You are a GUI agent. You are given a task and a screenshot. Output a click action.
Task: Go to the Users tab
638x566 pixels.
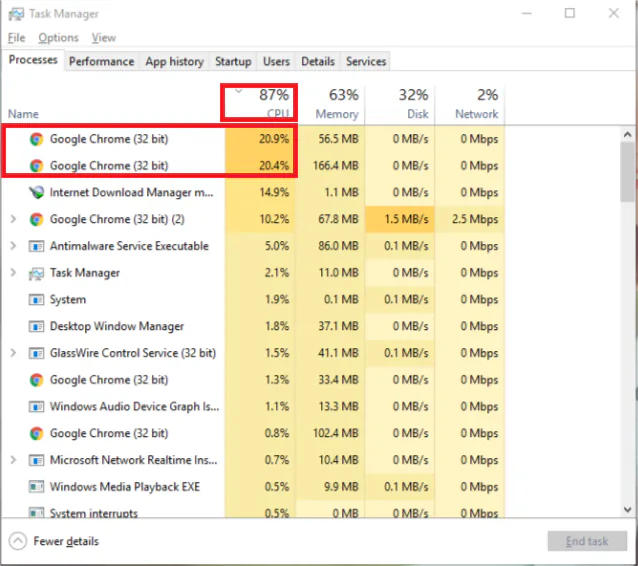pyautogui.click(x=276, y=61)
